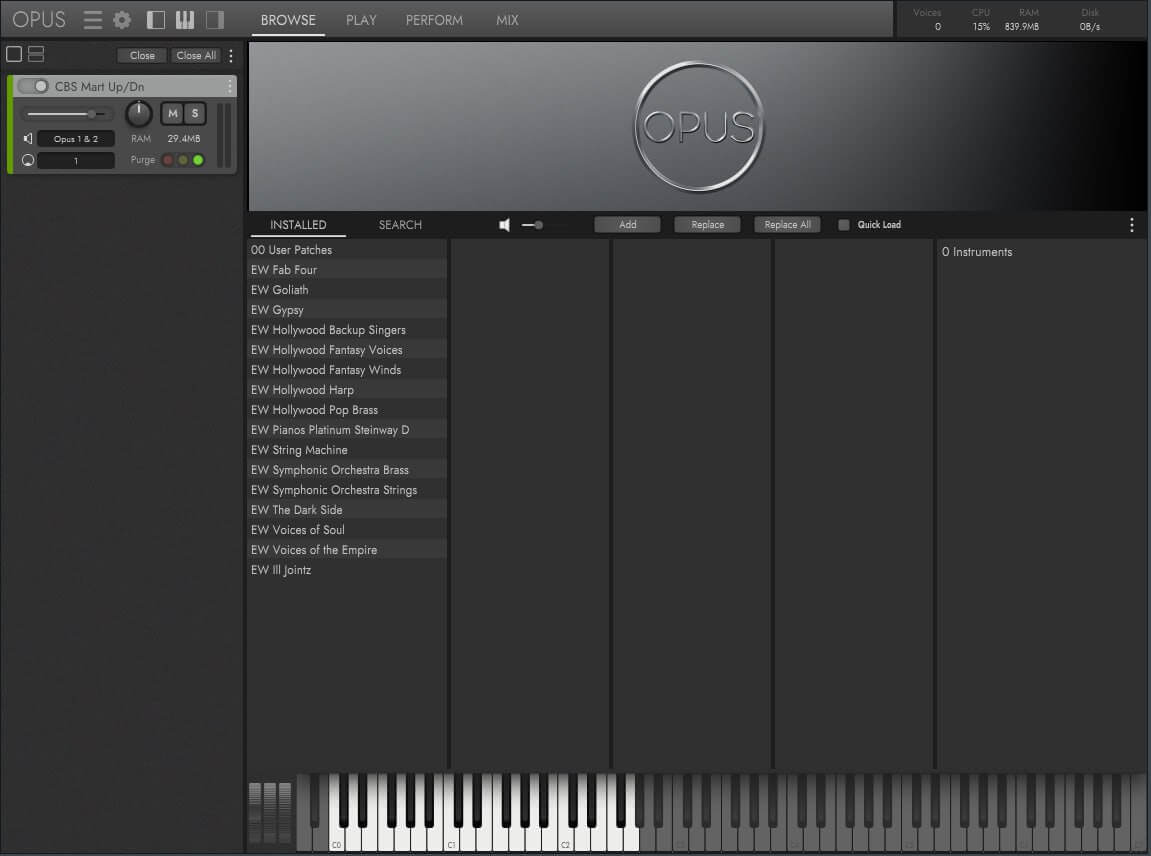
Task: Click the green Purge indicator
Action: pos(198,160)
